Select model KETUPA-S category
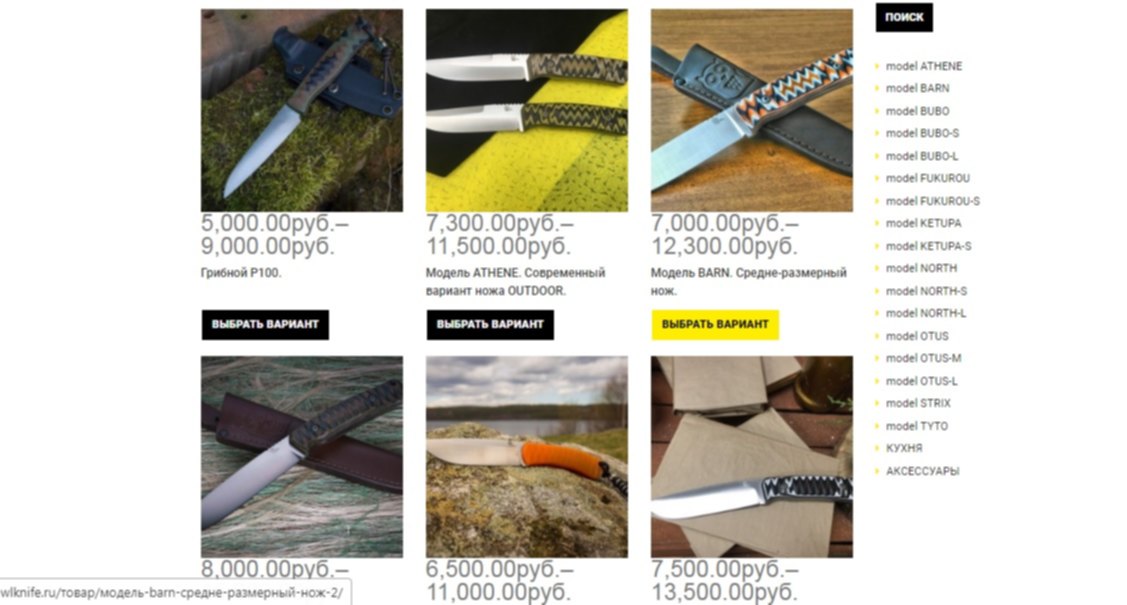This screenshot has width=1127, height=605. [x=928, y=246]
